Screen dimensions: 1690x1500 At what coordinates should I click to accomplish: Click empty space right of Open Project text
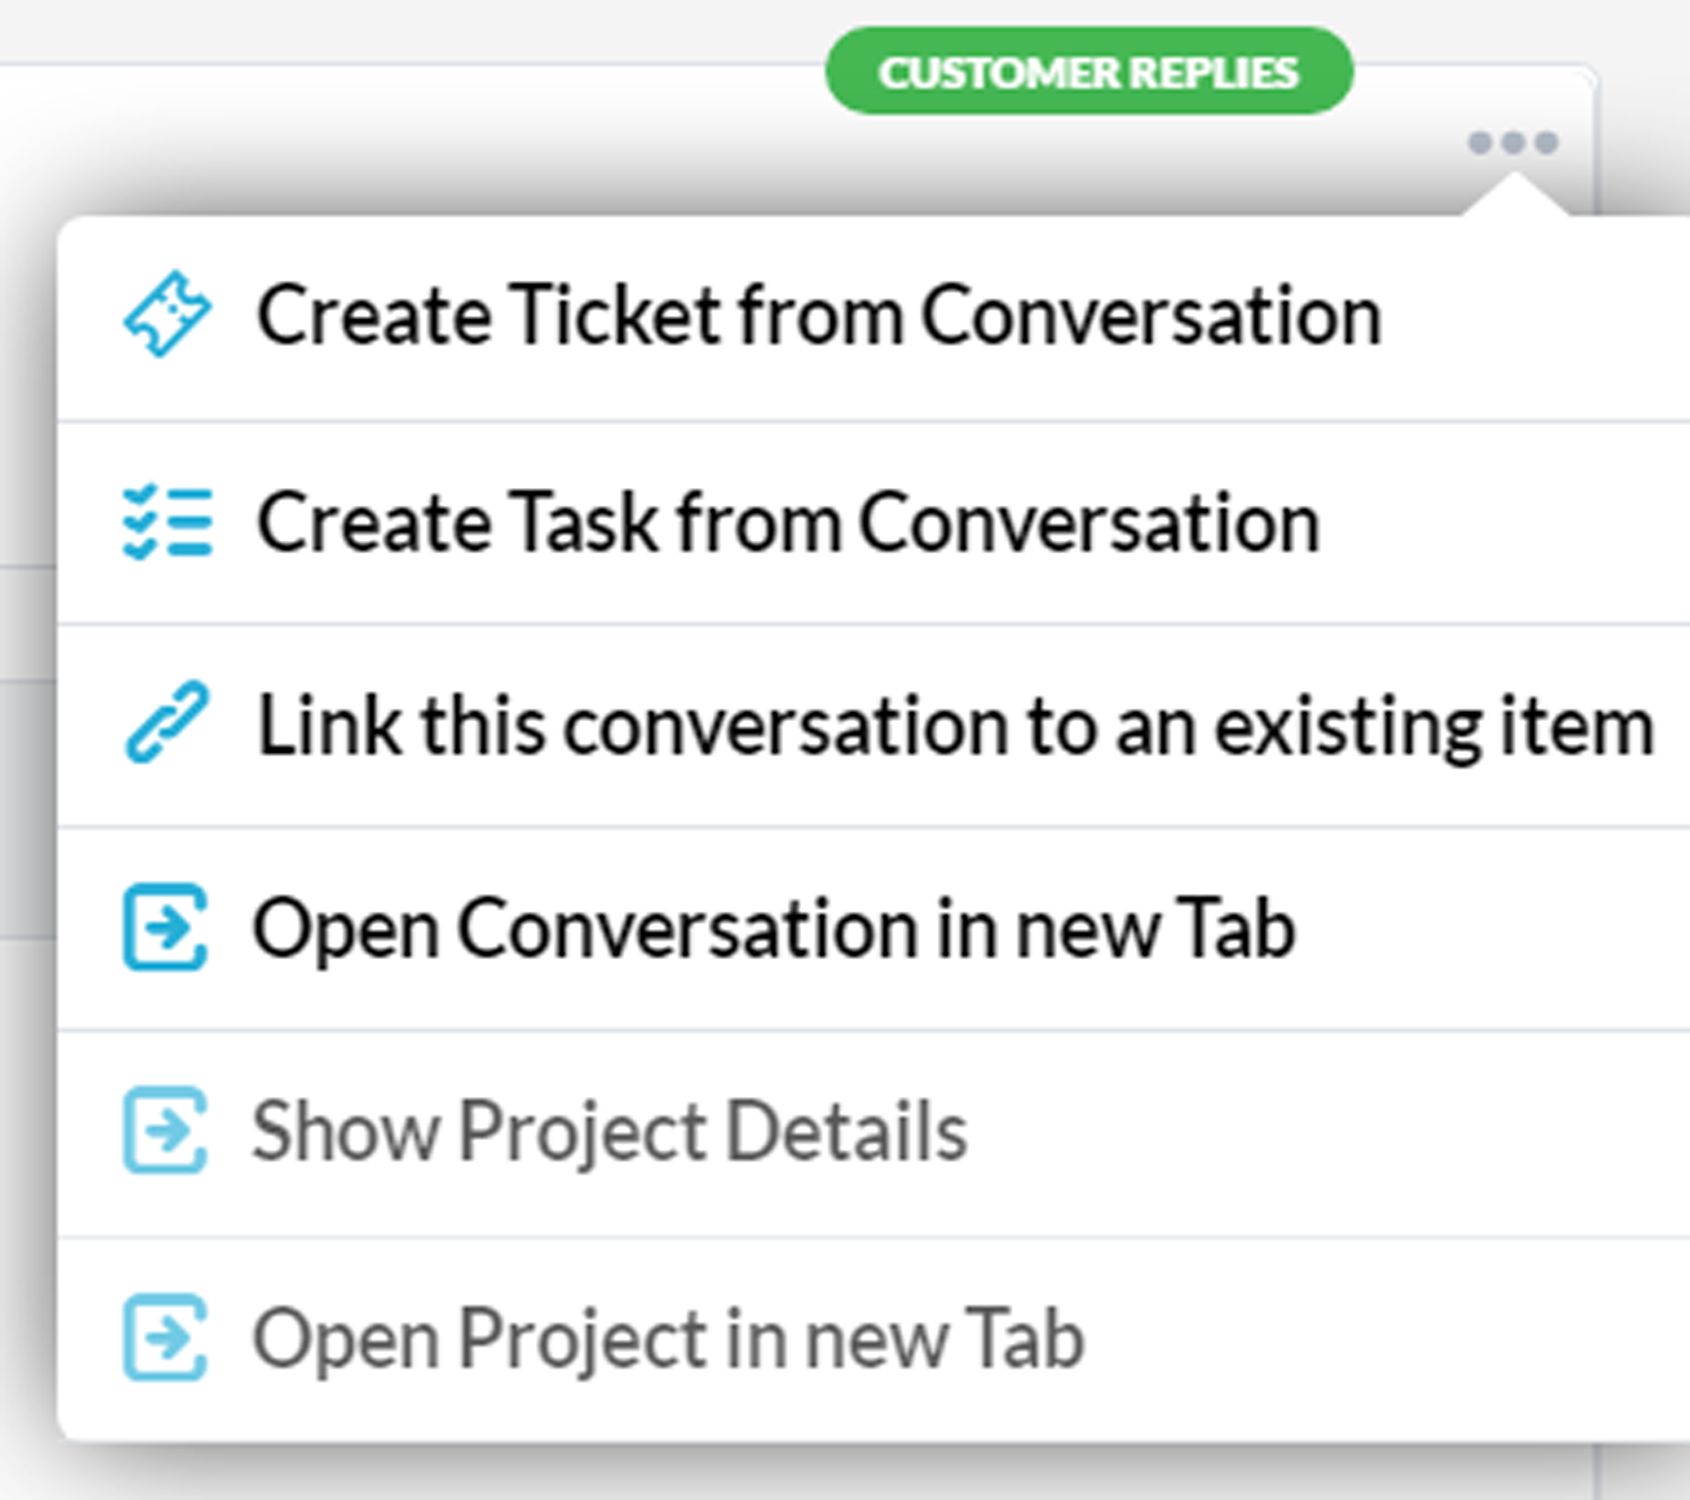coord(1390,1340)
